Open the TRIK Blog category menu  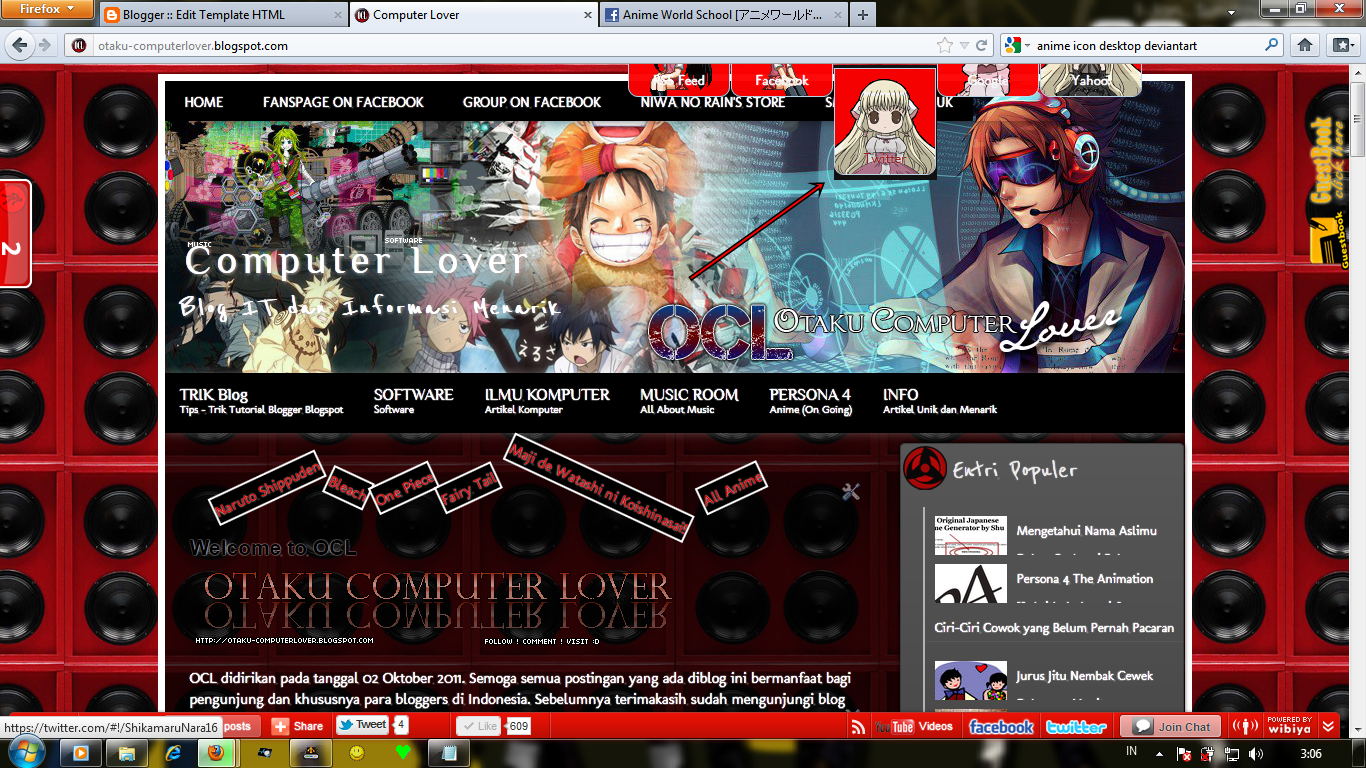point(261,401)
